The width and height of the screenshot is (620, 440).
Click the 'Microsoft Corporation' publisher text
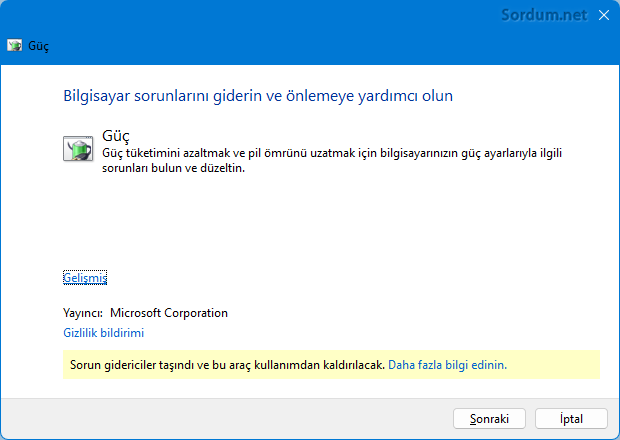(169, 313)
